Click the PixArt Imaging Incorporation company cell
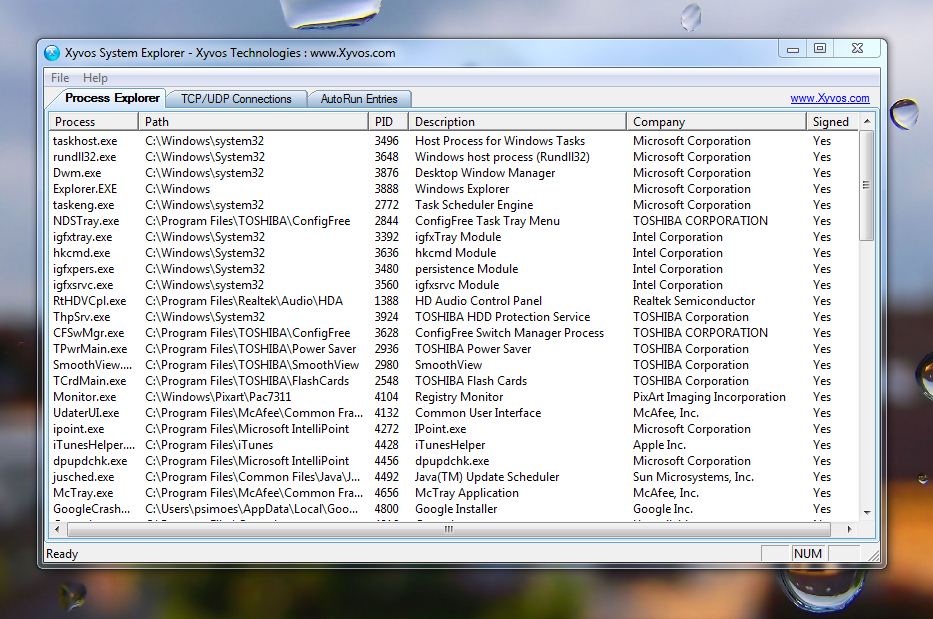This screenshot has height=619, width=933. coord(709,397)
